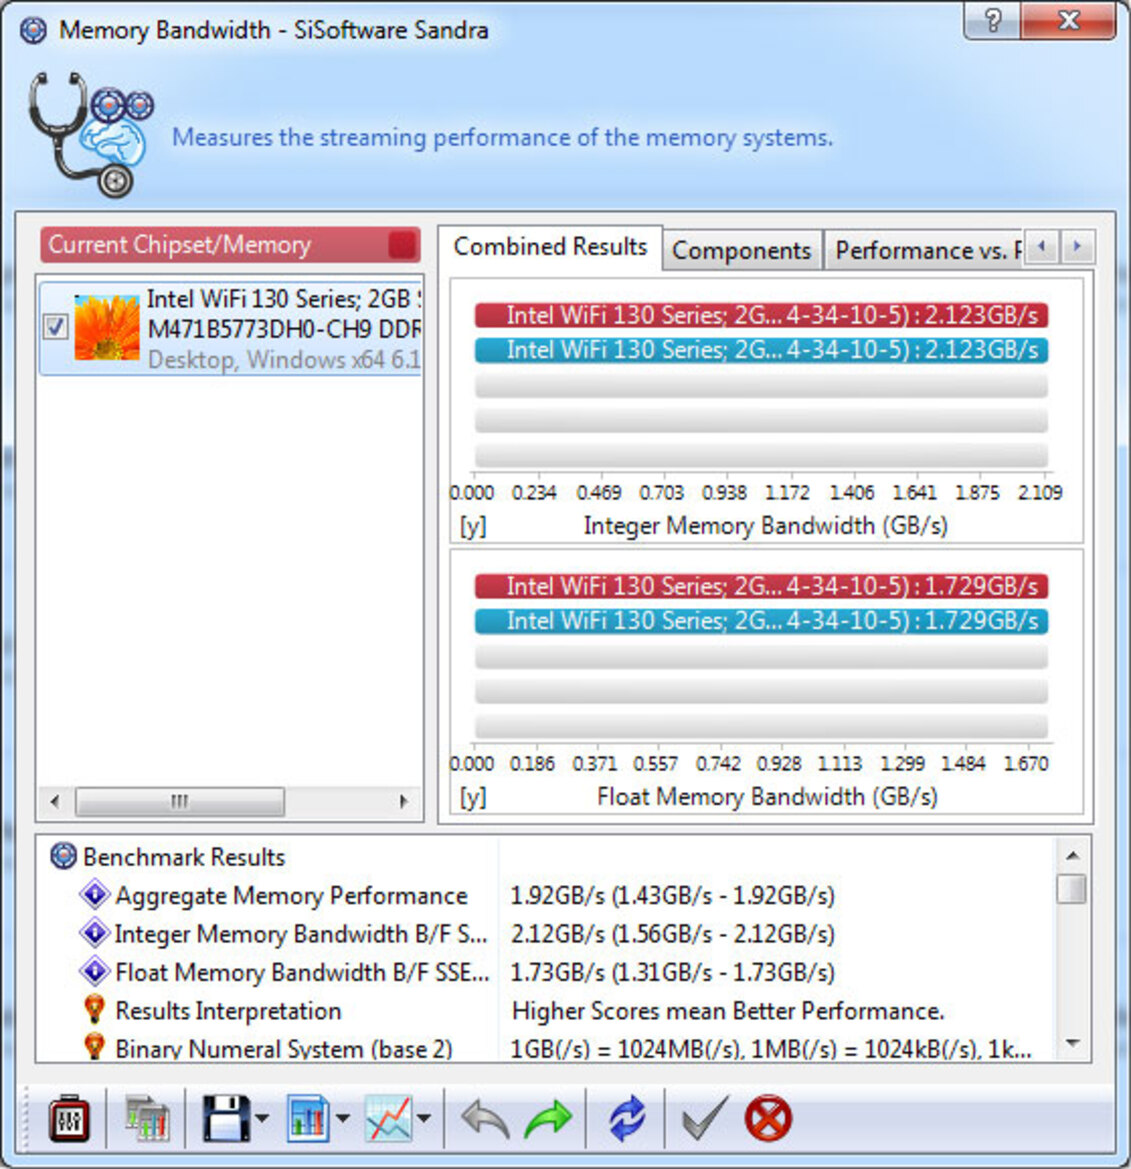Click the red cancel X icon
The width and height of the screenshot is (1131, 1169).
(768, 1118)
